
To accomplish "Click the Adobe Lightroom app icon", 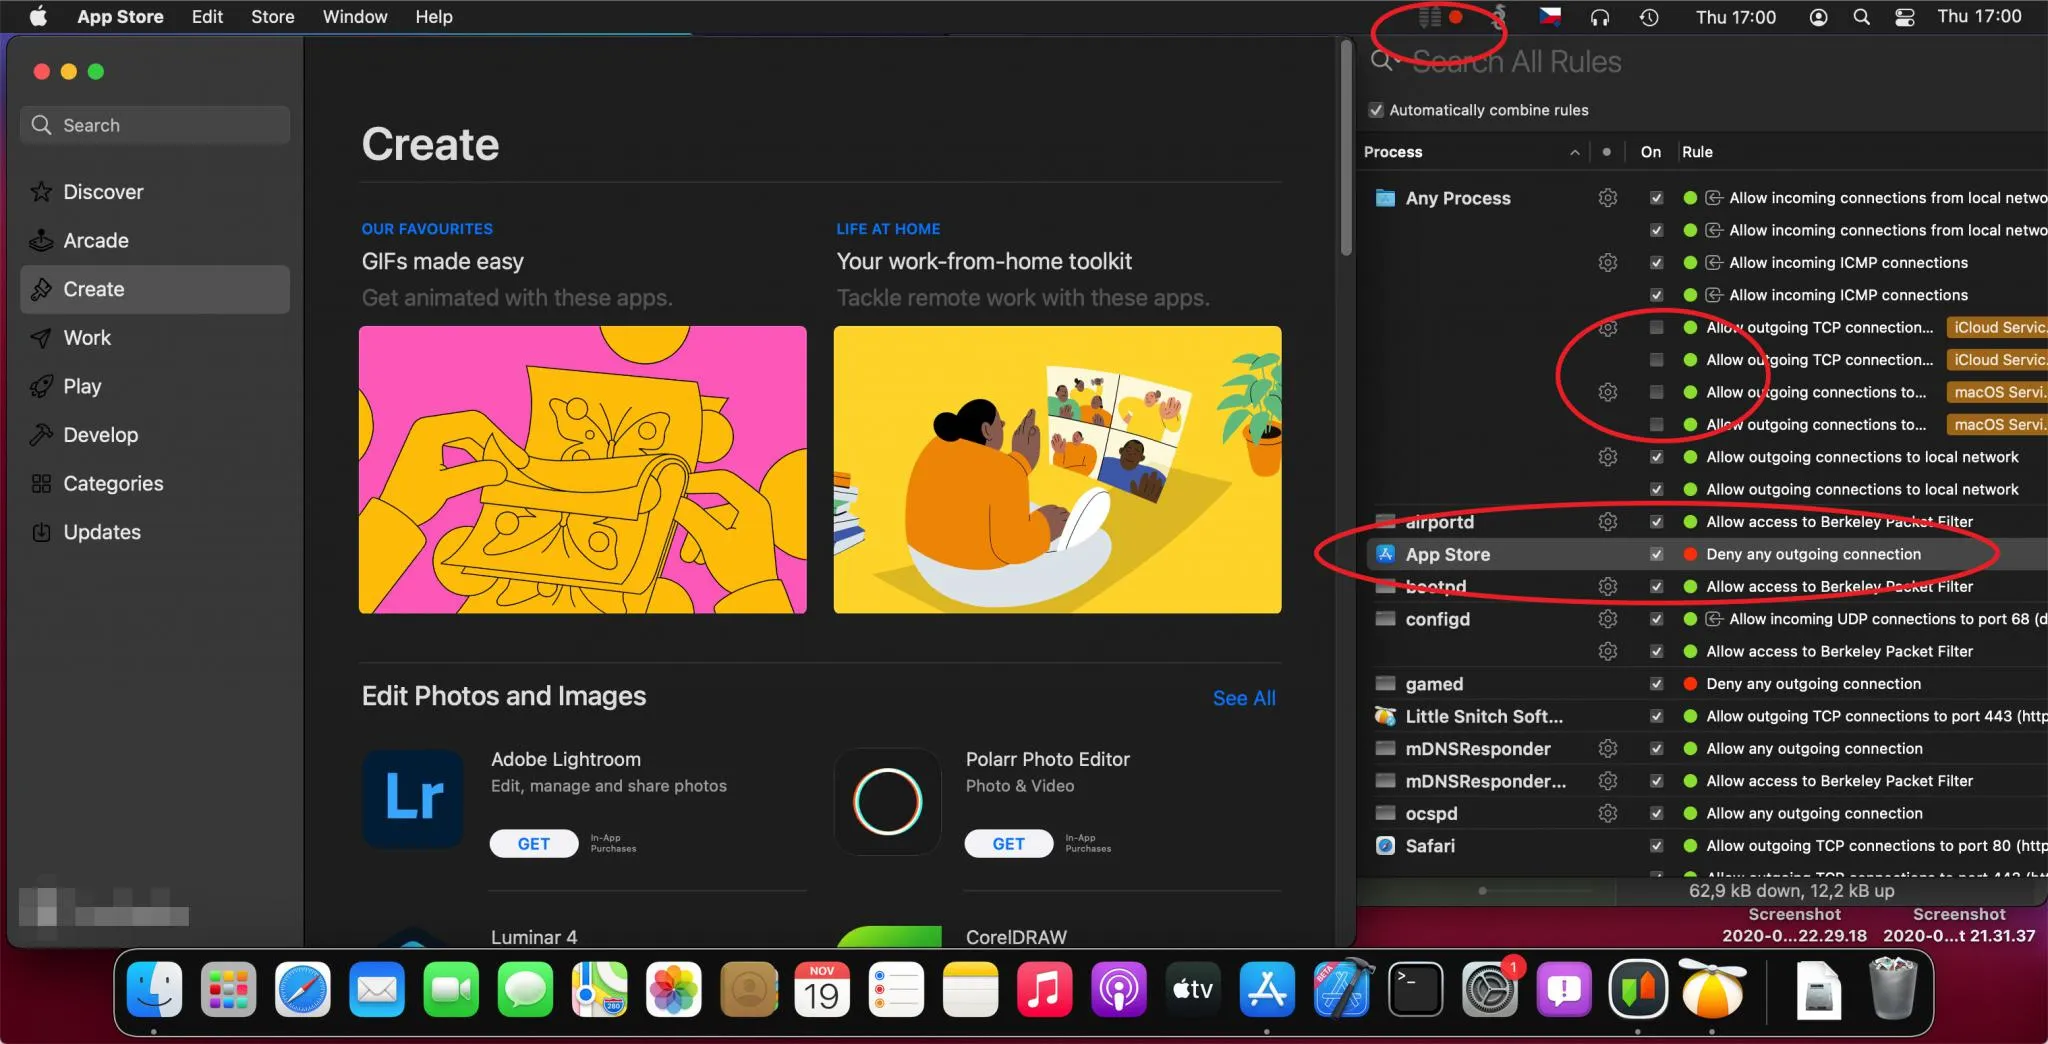I will 413,799.
